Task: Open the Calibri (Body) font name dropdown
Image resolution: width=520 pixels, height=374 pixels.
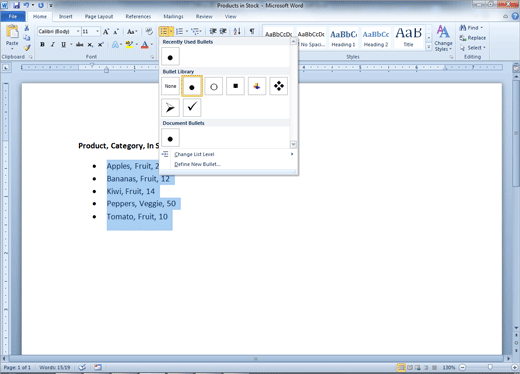Action: point(78,31)
